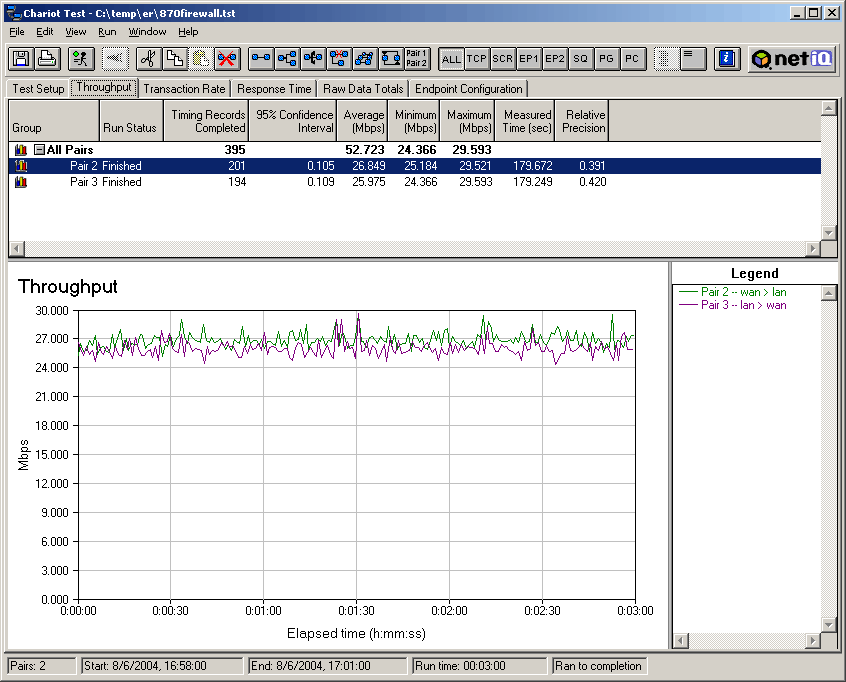
Task: Click the Cut scissors icon
Action: [148, 59]
